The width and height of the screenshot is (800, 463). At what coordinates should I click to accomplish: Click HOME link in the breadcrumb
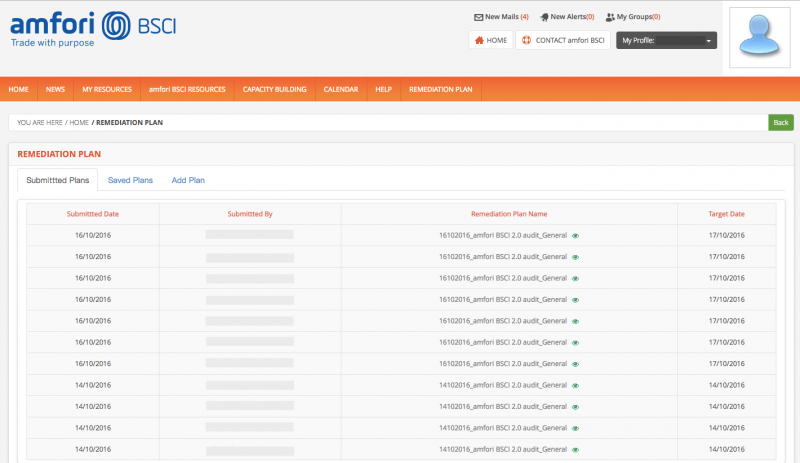(x=79, y=122)
